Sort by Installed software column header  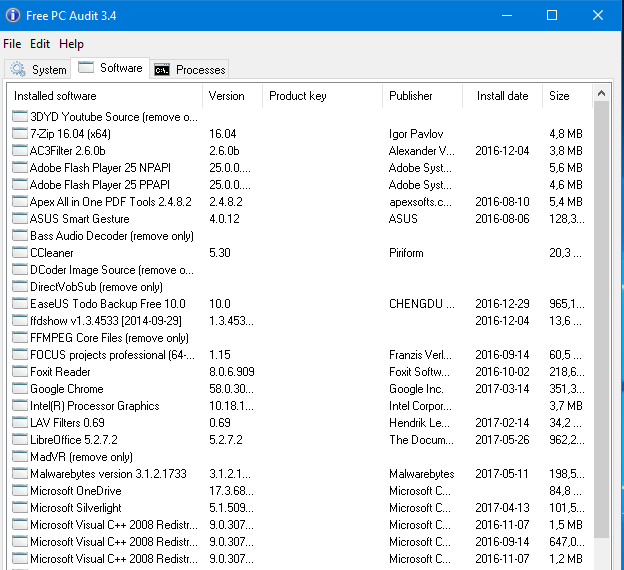click(x=104, y=96)
